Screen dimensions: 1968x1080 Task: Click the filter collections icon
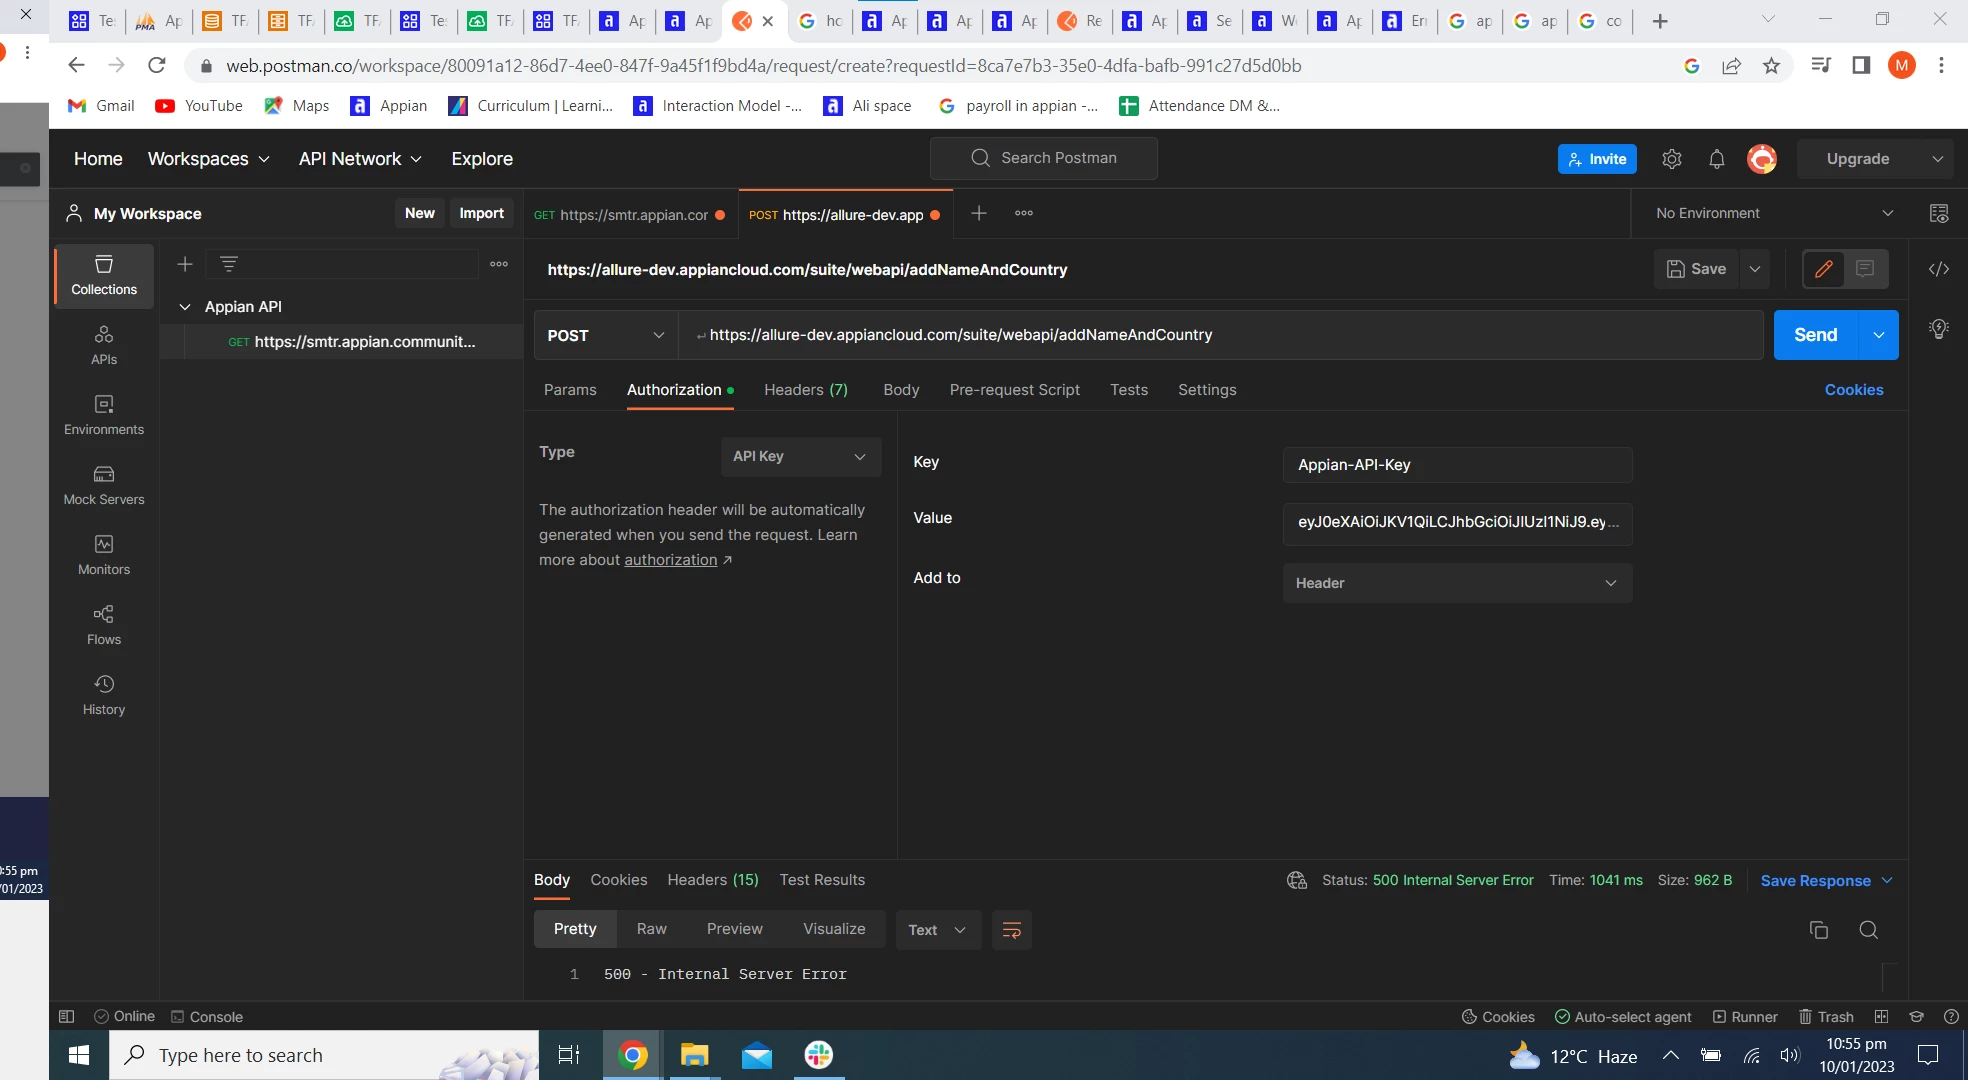229,264
